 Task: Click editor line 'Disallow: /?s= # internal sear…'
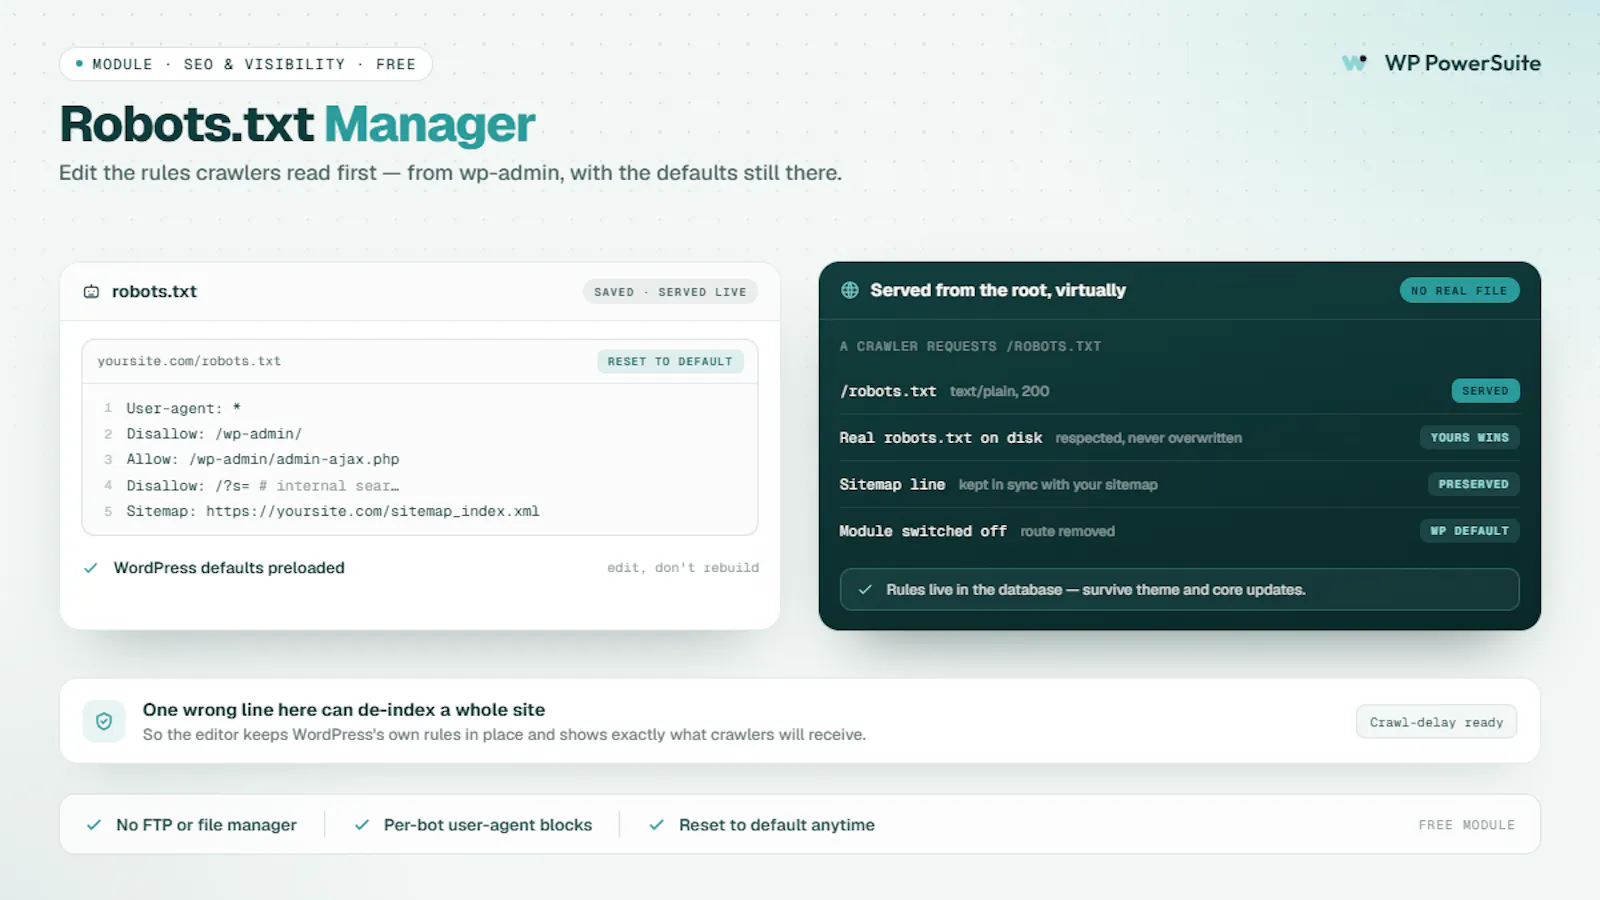(263, 485)
